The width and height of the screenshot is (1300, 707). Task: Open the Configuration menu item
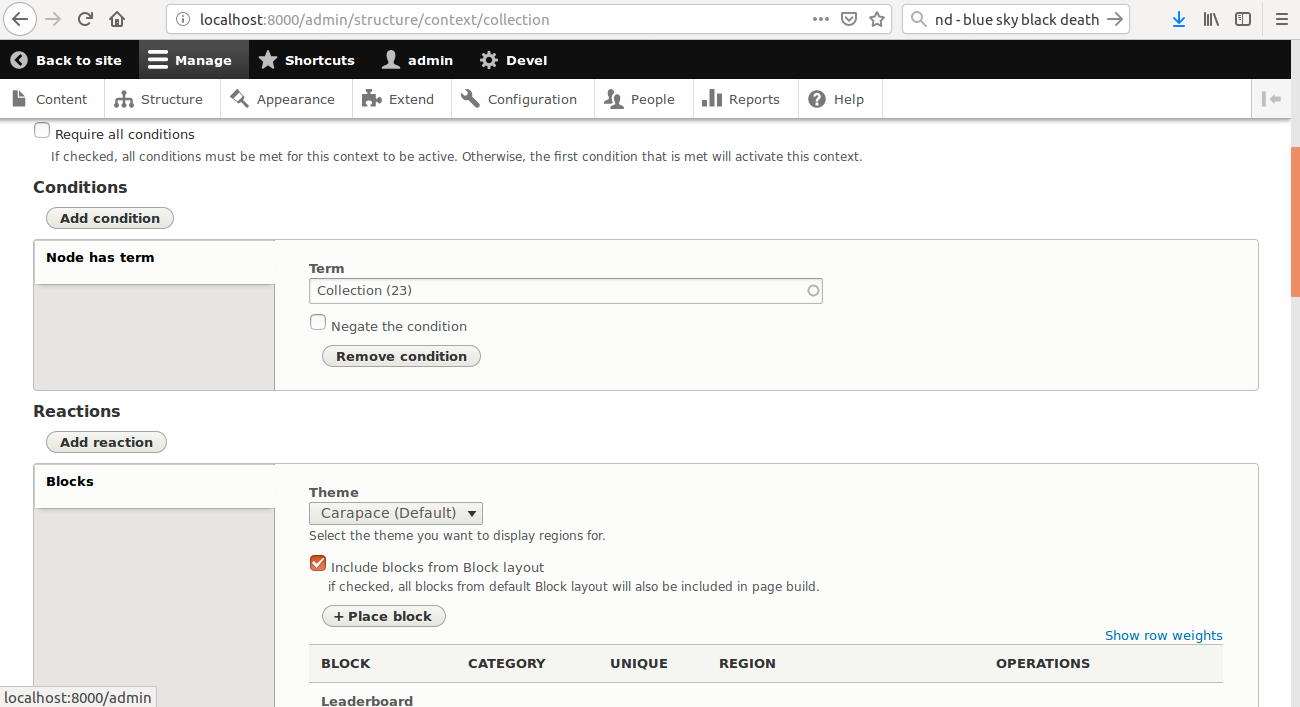519,99
